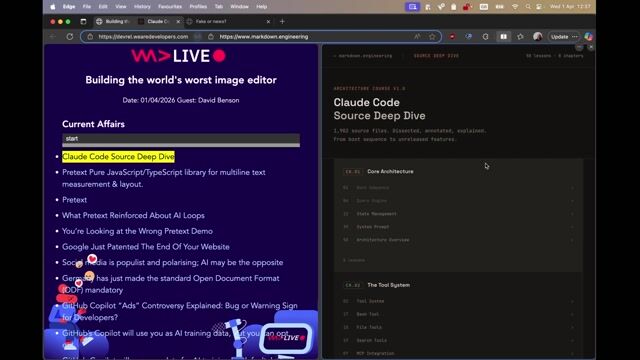Open the Copilot sidebar icon
Image resolution: width=640 pixels, height=360 pixels.
pos(588,37)
